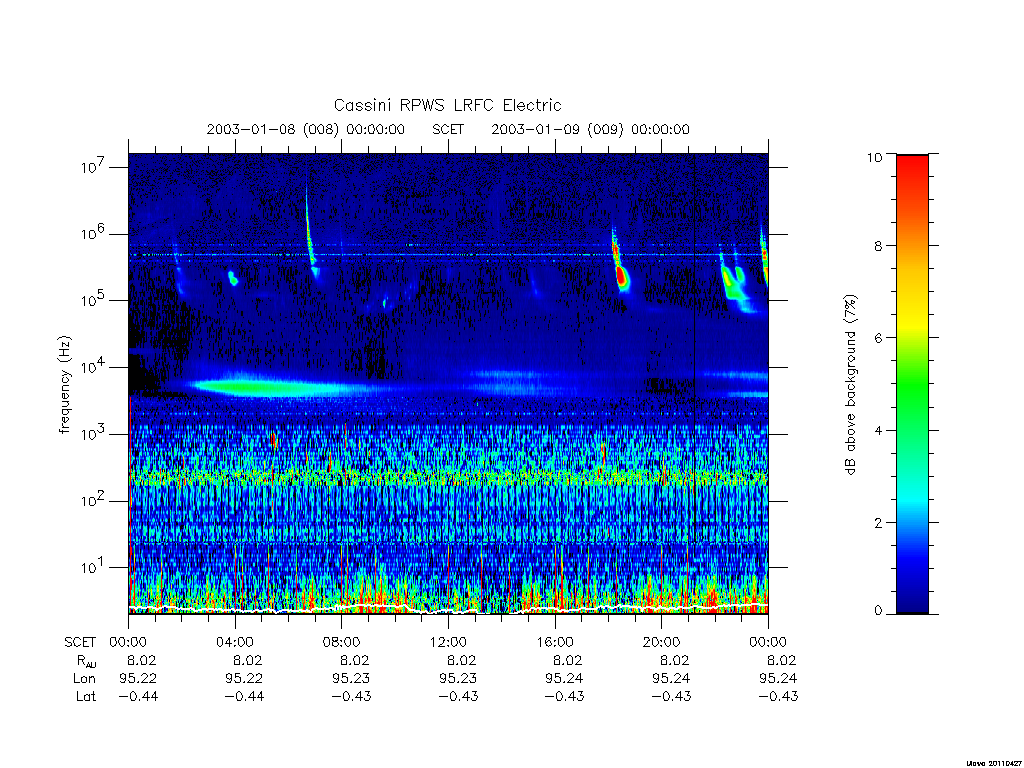Click the red radio burst just after 18:00
This screenshot has width=1024, height=768.
point(621,276)
